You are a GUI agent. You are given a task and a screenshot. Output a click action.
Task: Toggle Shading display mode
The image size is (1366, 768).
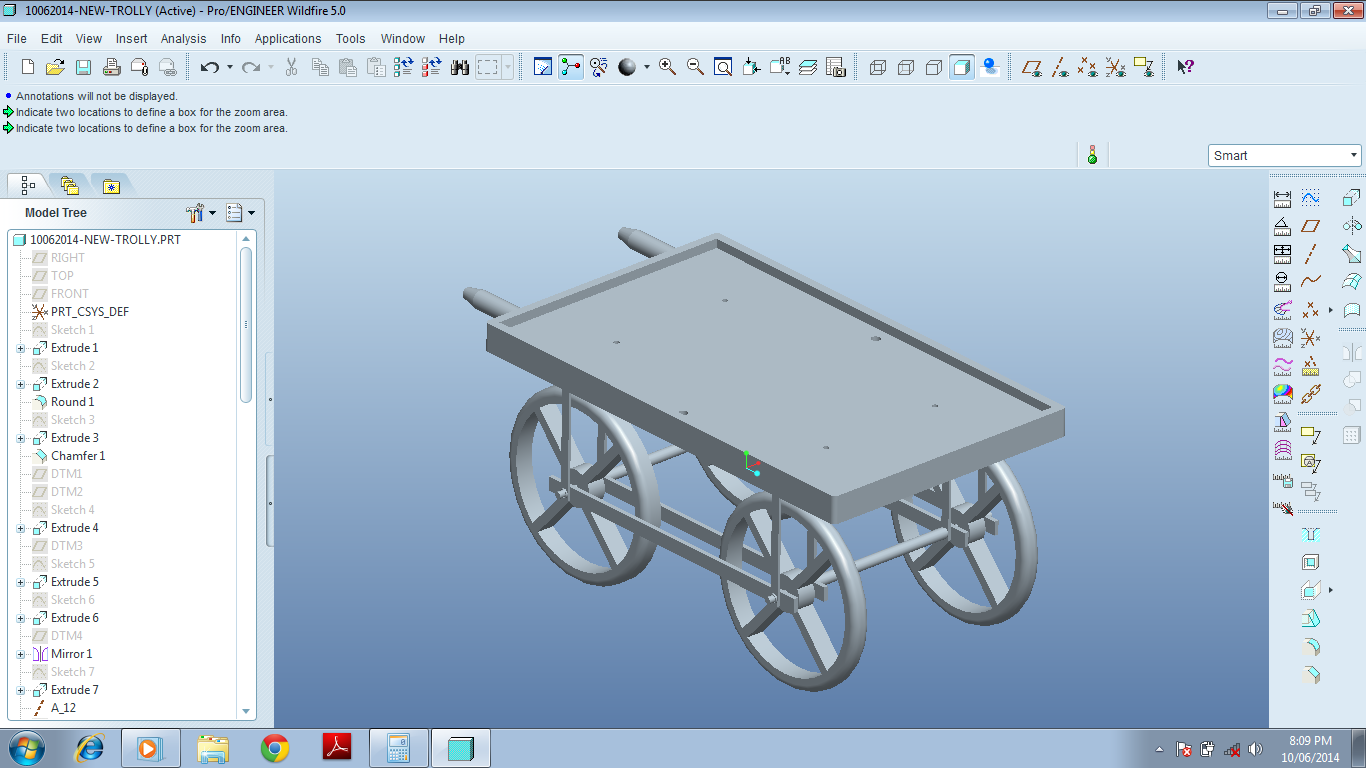pyautogui.click(x=962, y=67)
